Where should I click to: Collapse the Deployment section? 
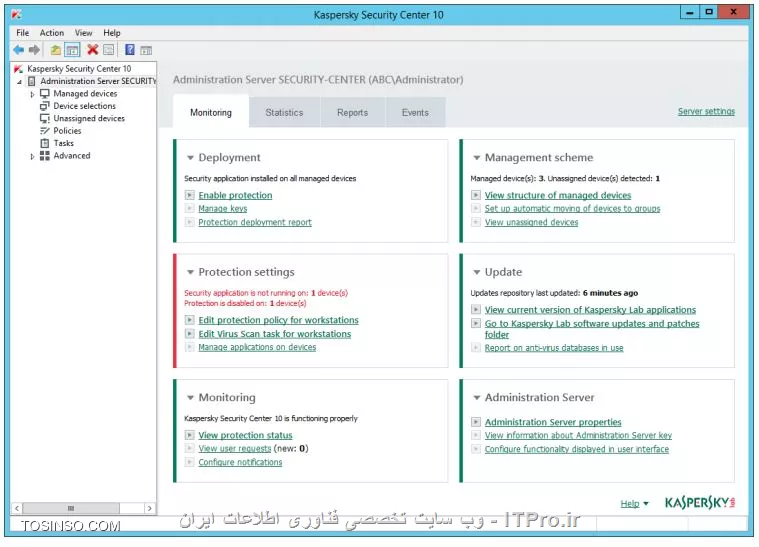click(190, 158)
